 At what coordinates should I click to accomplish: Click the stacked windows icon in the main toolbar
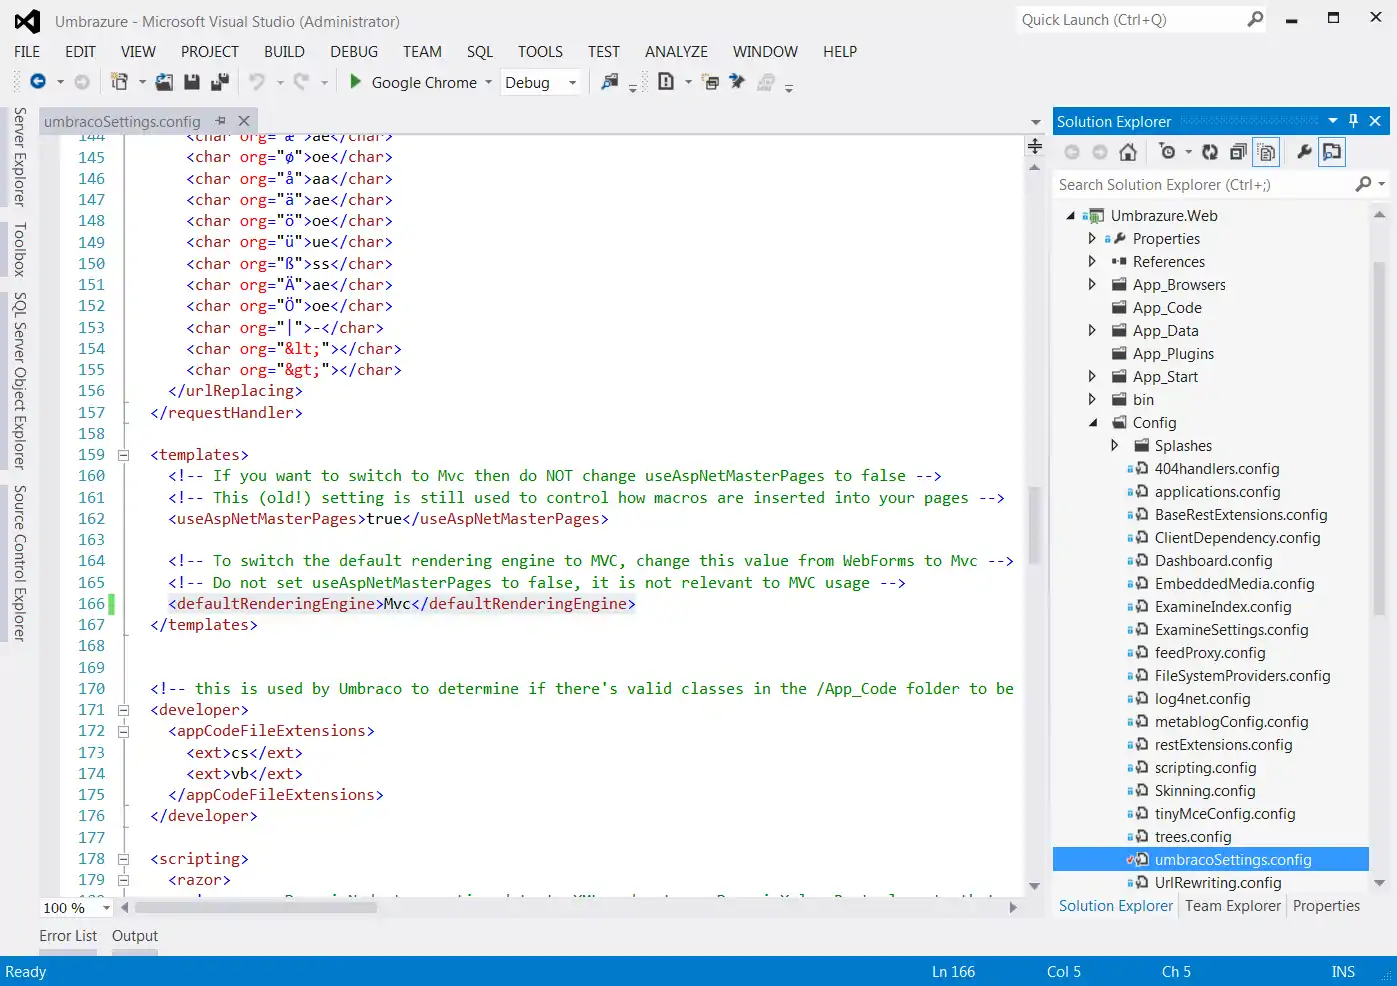711,82
